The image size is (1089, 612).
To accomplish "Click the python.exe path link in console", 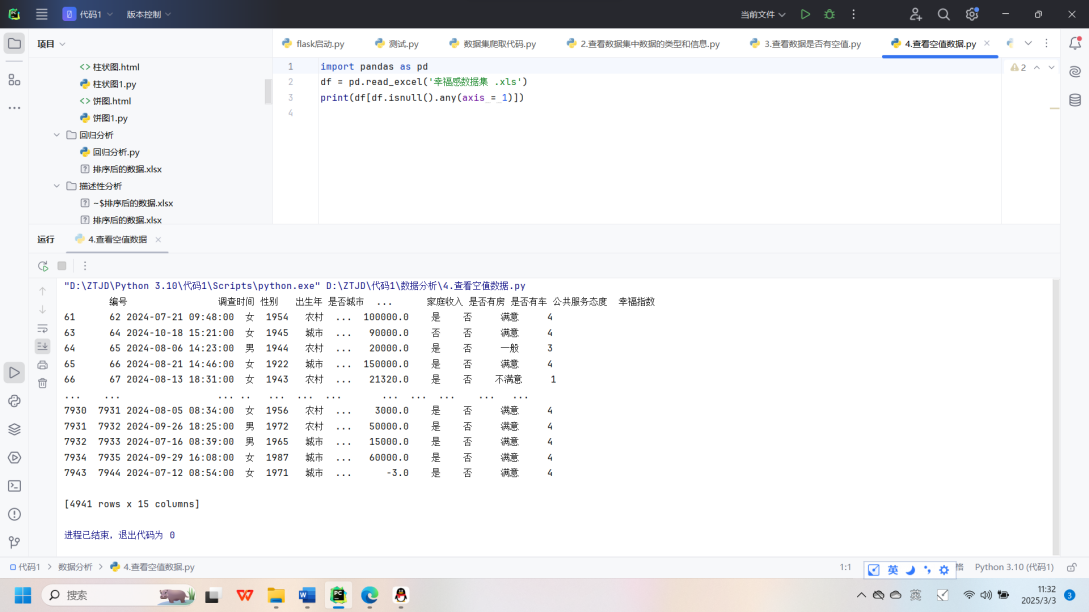I will [x=192, y=286].
